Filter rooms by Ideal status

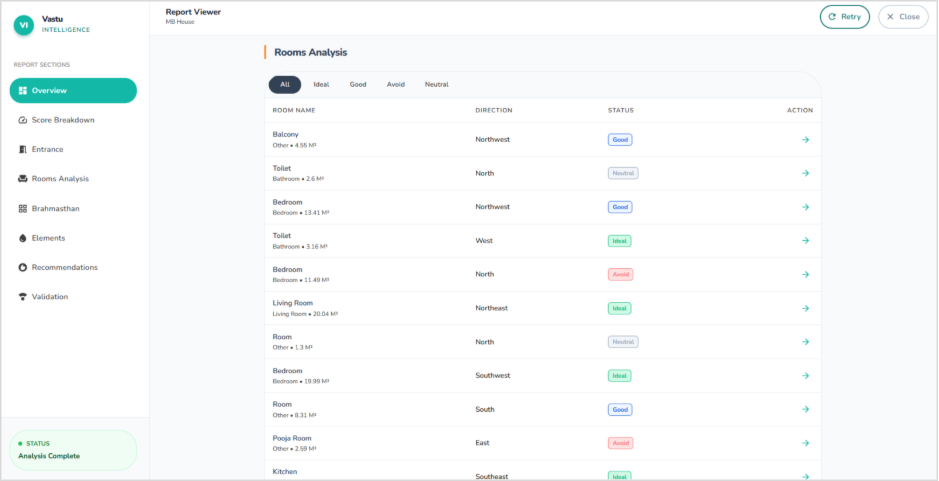321,85
